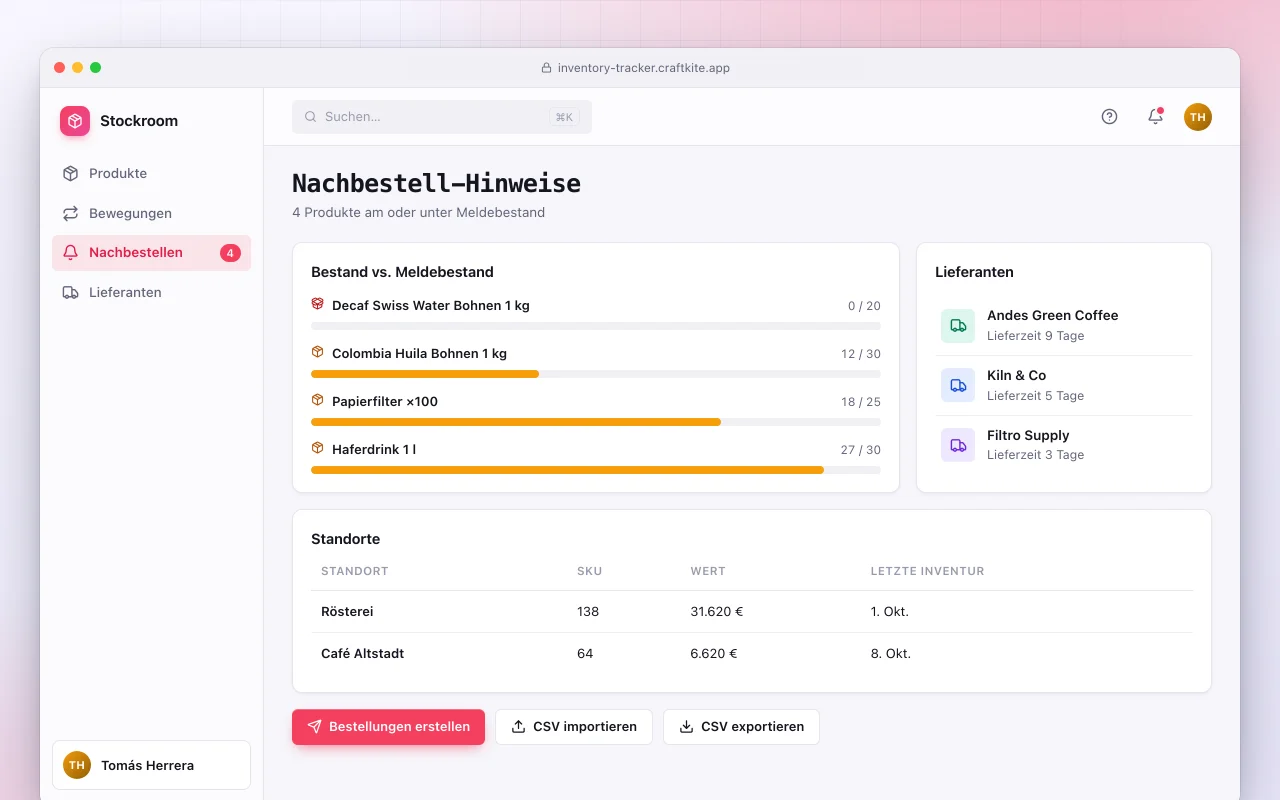This screenshot has height=800, width=1280.
Task: Click the avatar beside Tomás Herrera in the sidebar
Action: tap(77, 765)
